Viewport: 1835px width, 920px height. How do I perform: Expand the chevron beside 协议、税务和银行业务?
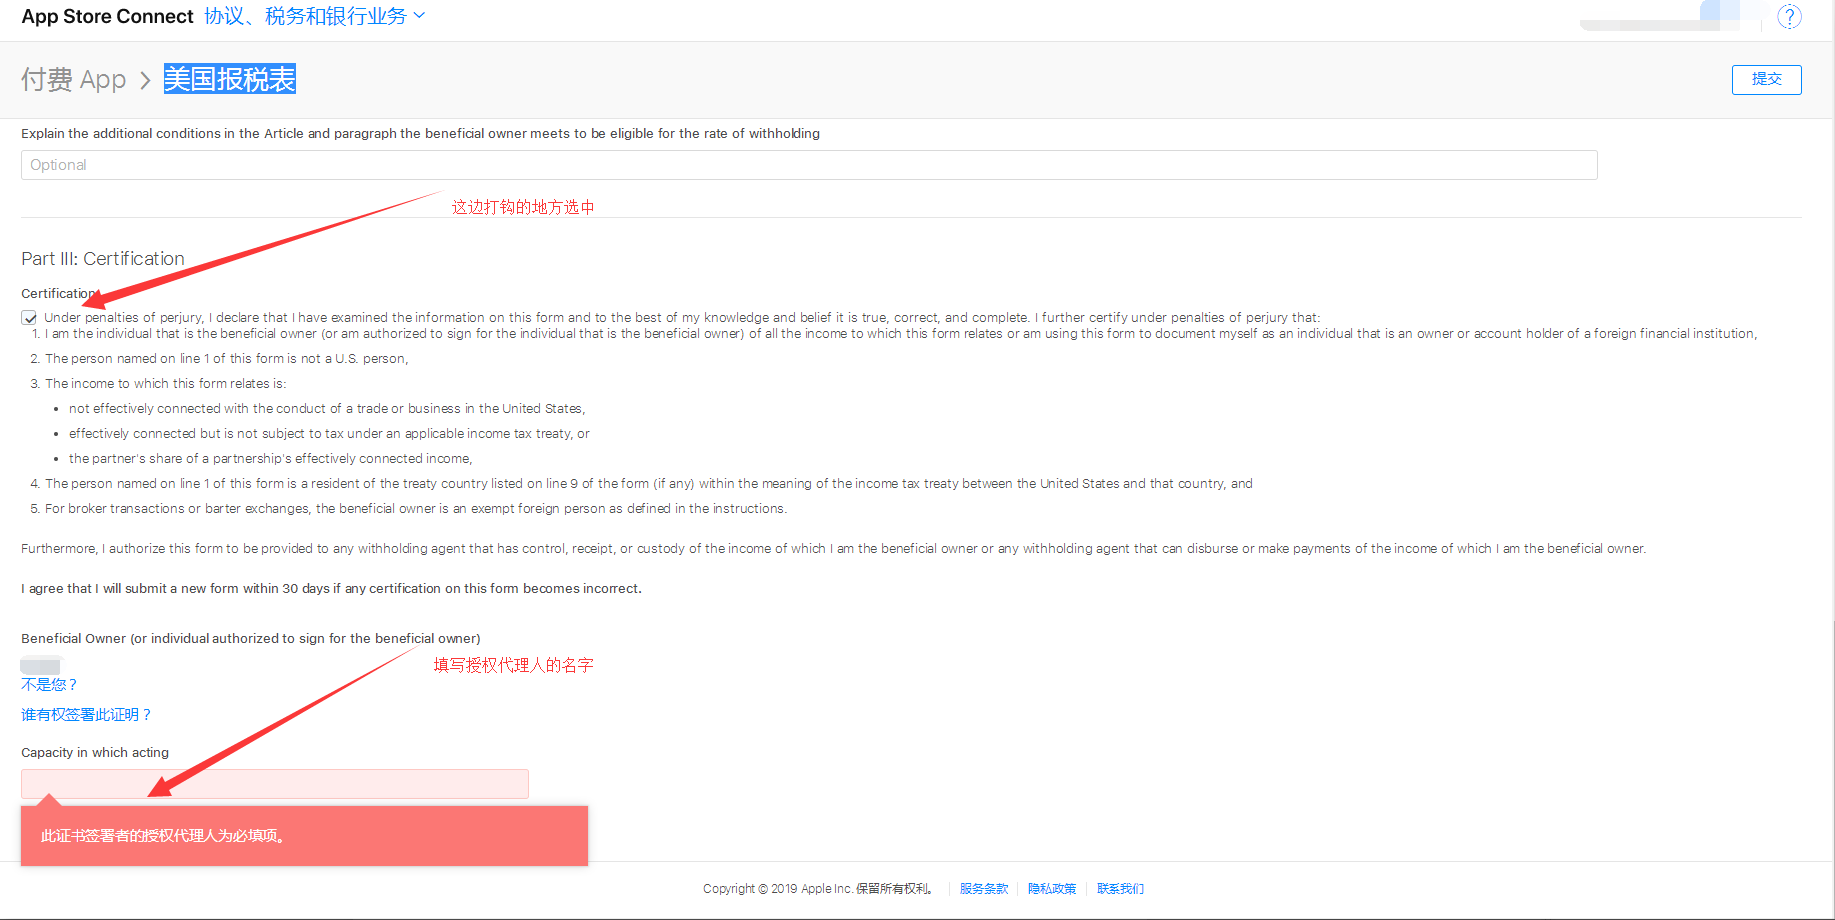(x=420, y=16)
